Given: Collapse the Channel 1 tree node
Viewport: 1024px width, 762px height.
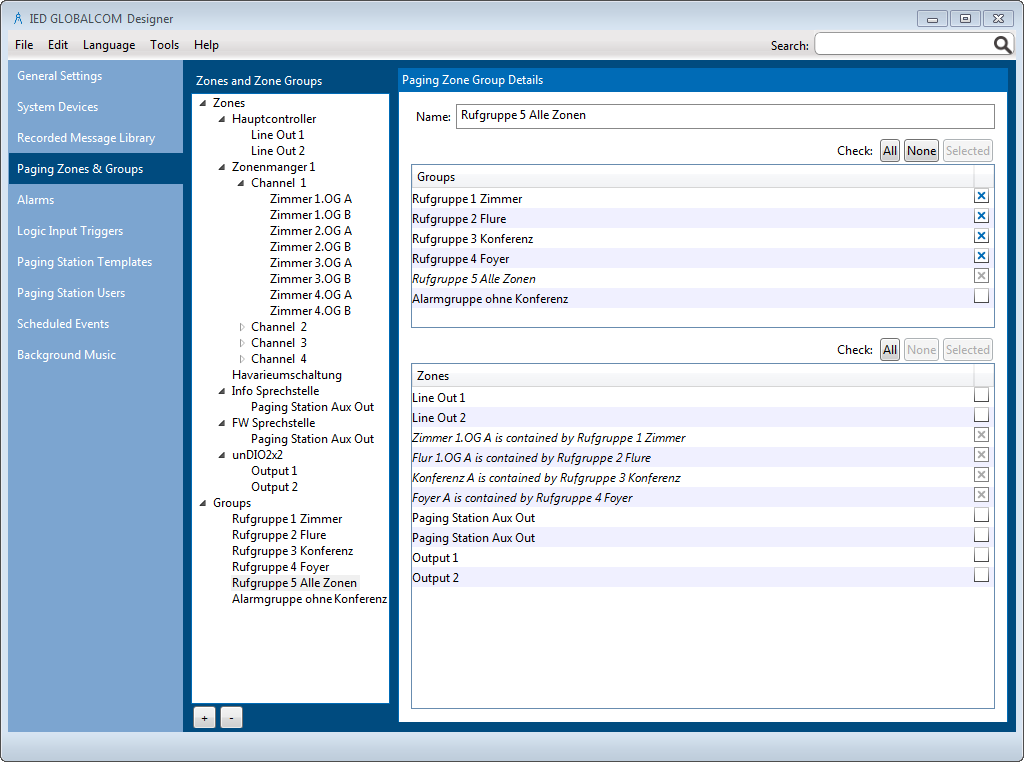Looking at the screenshot, I should click(x=242, y=183).
